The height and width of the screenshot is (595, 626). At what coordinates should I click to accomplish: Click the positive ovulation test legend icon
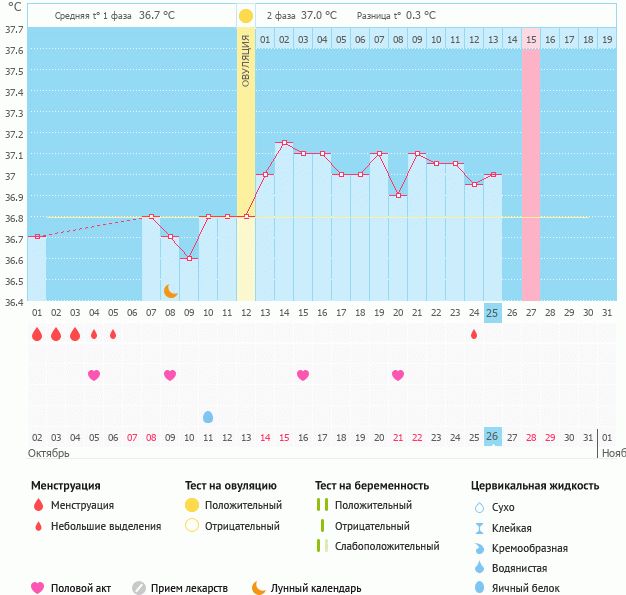pos(192,505)
